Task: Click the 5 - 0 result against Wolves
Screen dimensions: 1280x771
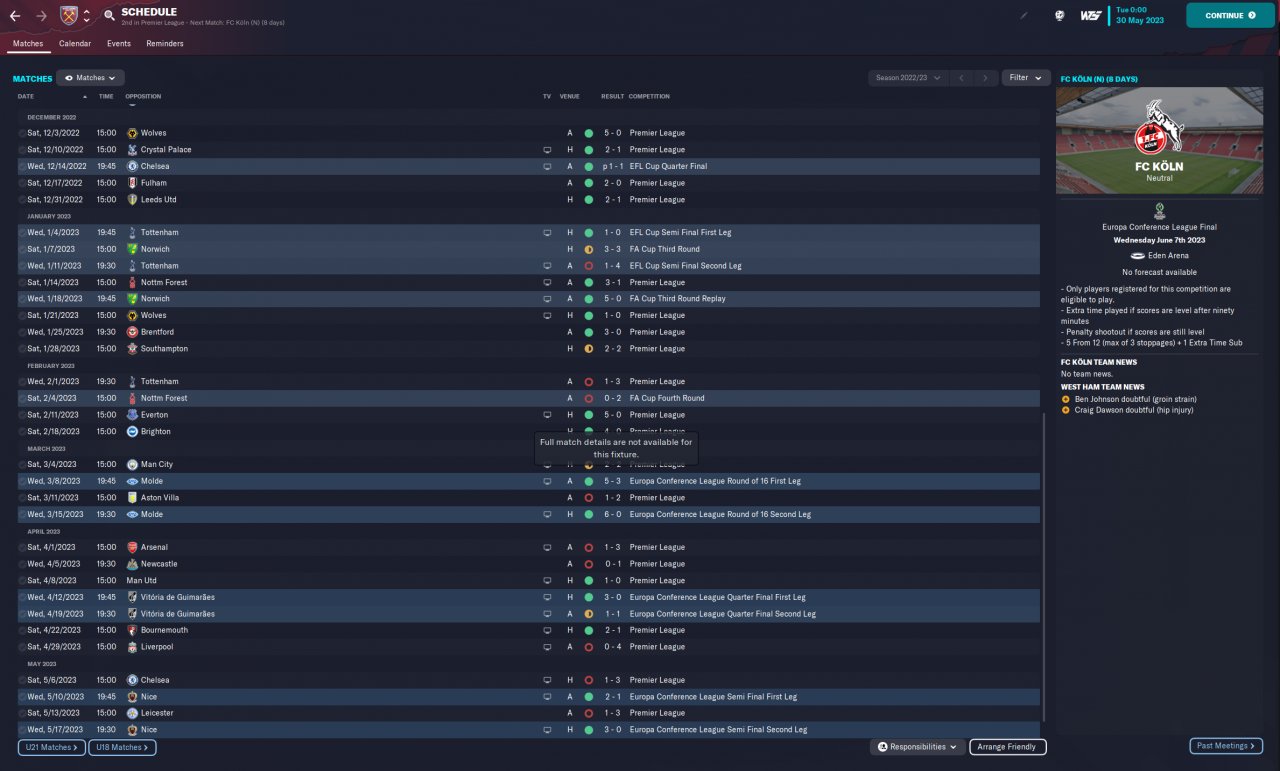Action: tap(612, 133)
